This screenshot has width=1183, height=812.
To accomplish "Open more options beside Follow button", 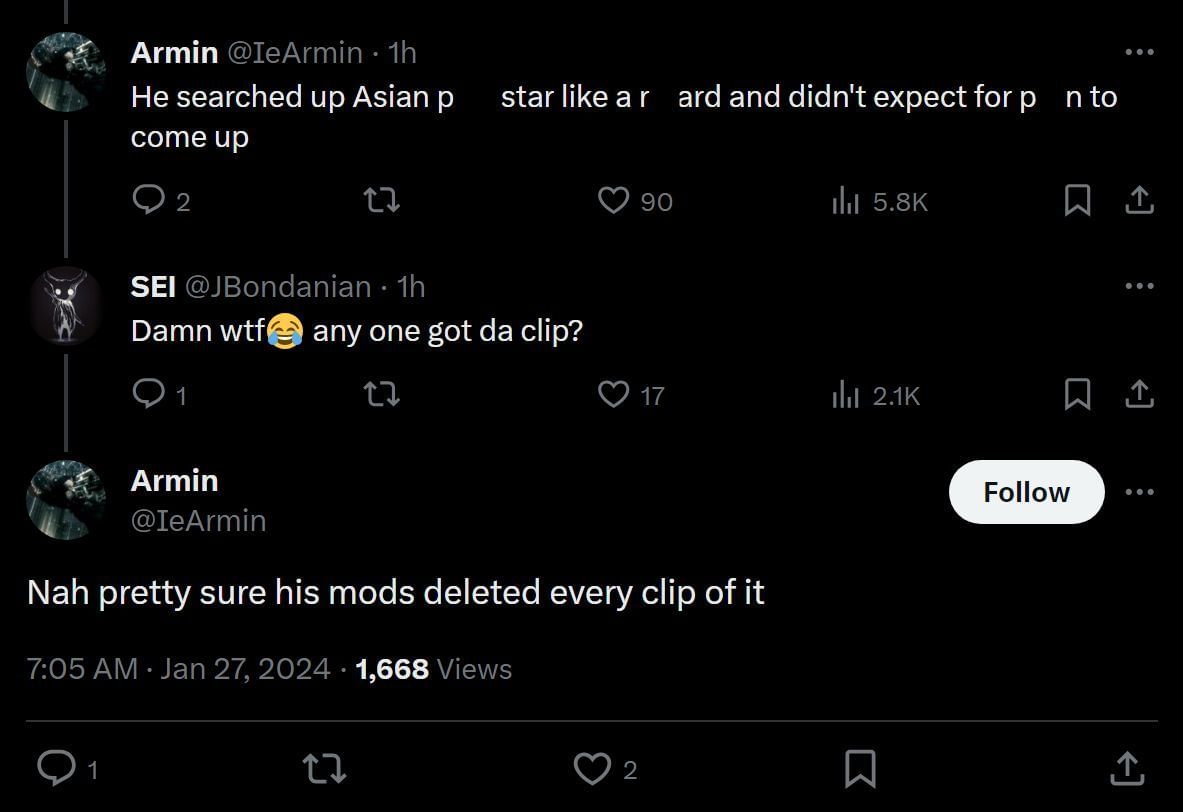I will [1139, 492].
